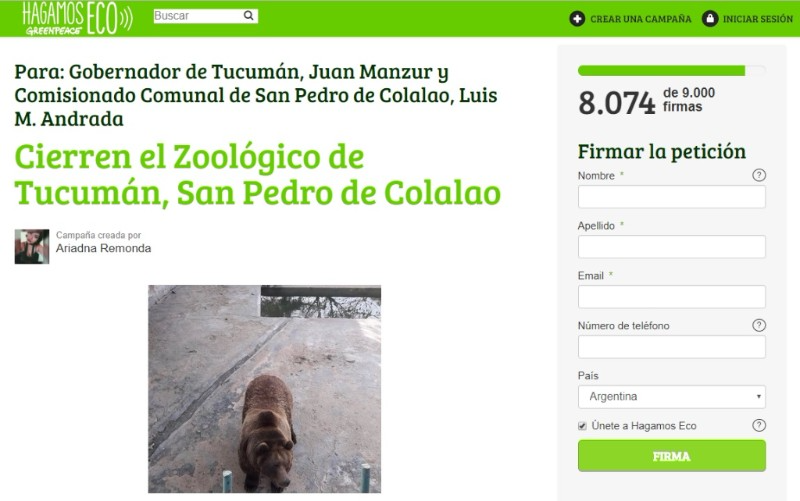Click the signatures progress bar
This screenshot has height=501, width=800.
pos(671,71)
